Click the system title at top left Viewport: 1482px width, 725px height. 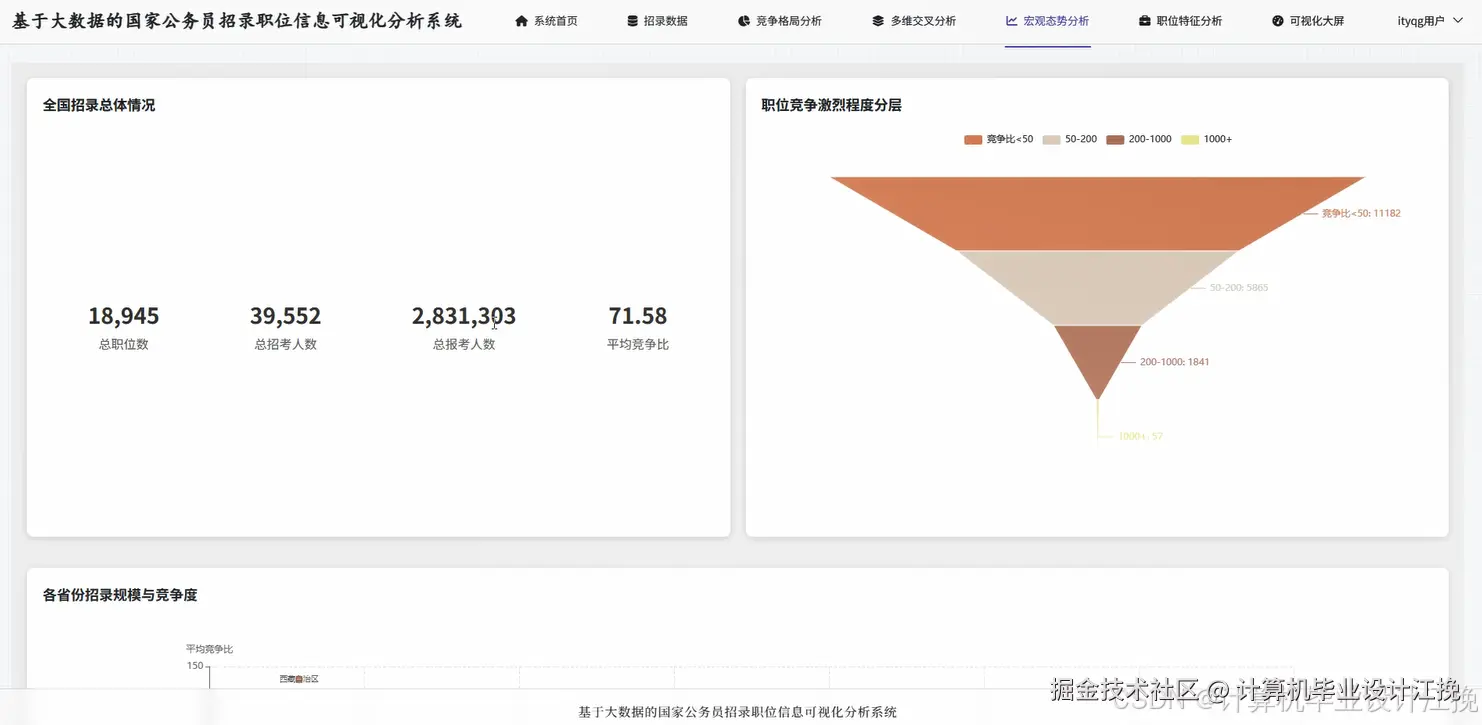238,21
